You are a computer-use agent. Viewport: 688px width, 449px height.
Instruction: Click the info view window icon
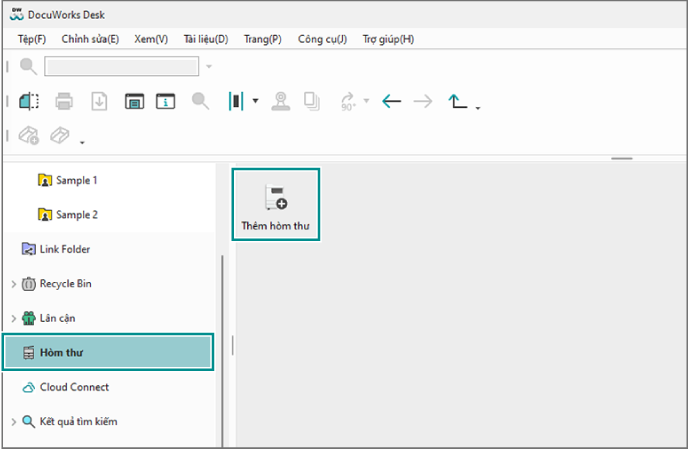166,101
